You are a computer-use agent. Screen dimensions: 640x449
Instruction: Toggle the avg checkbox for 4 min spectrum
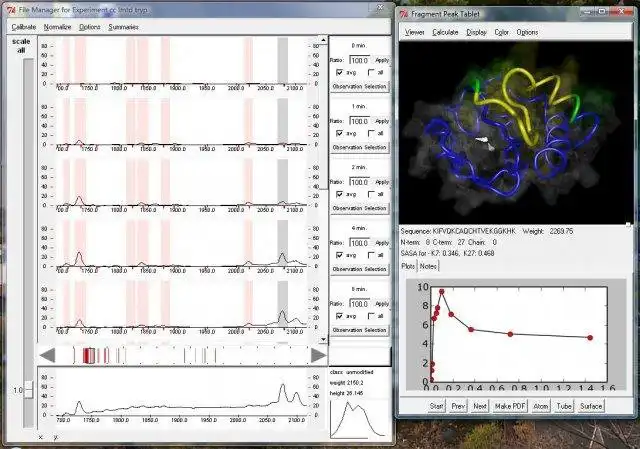pos(339,255)
